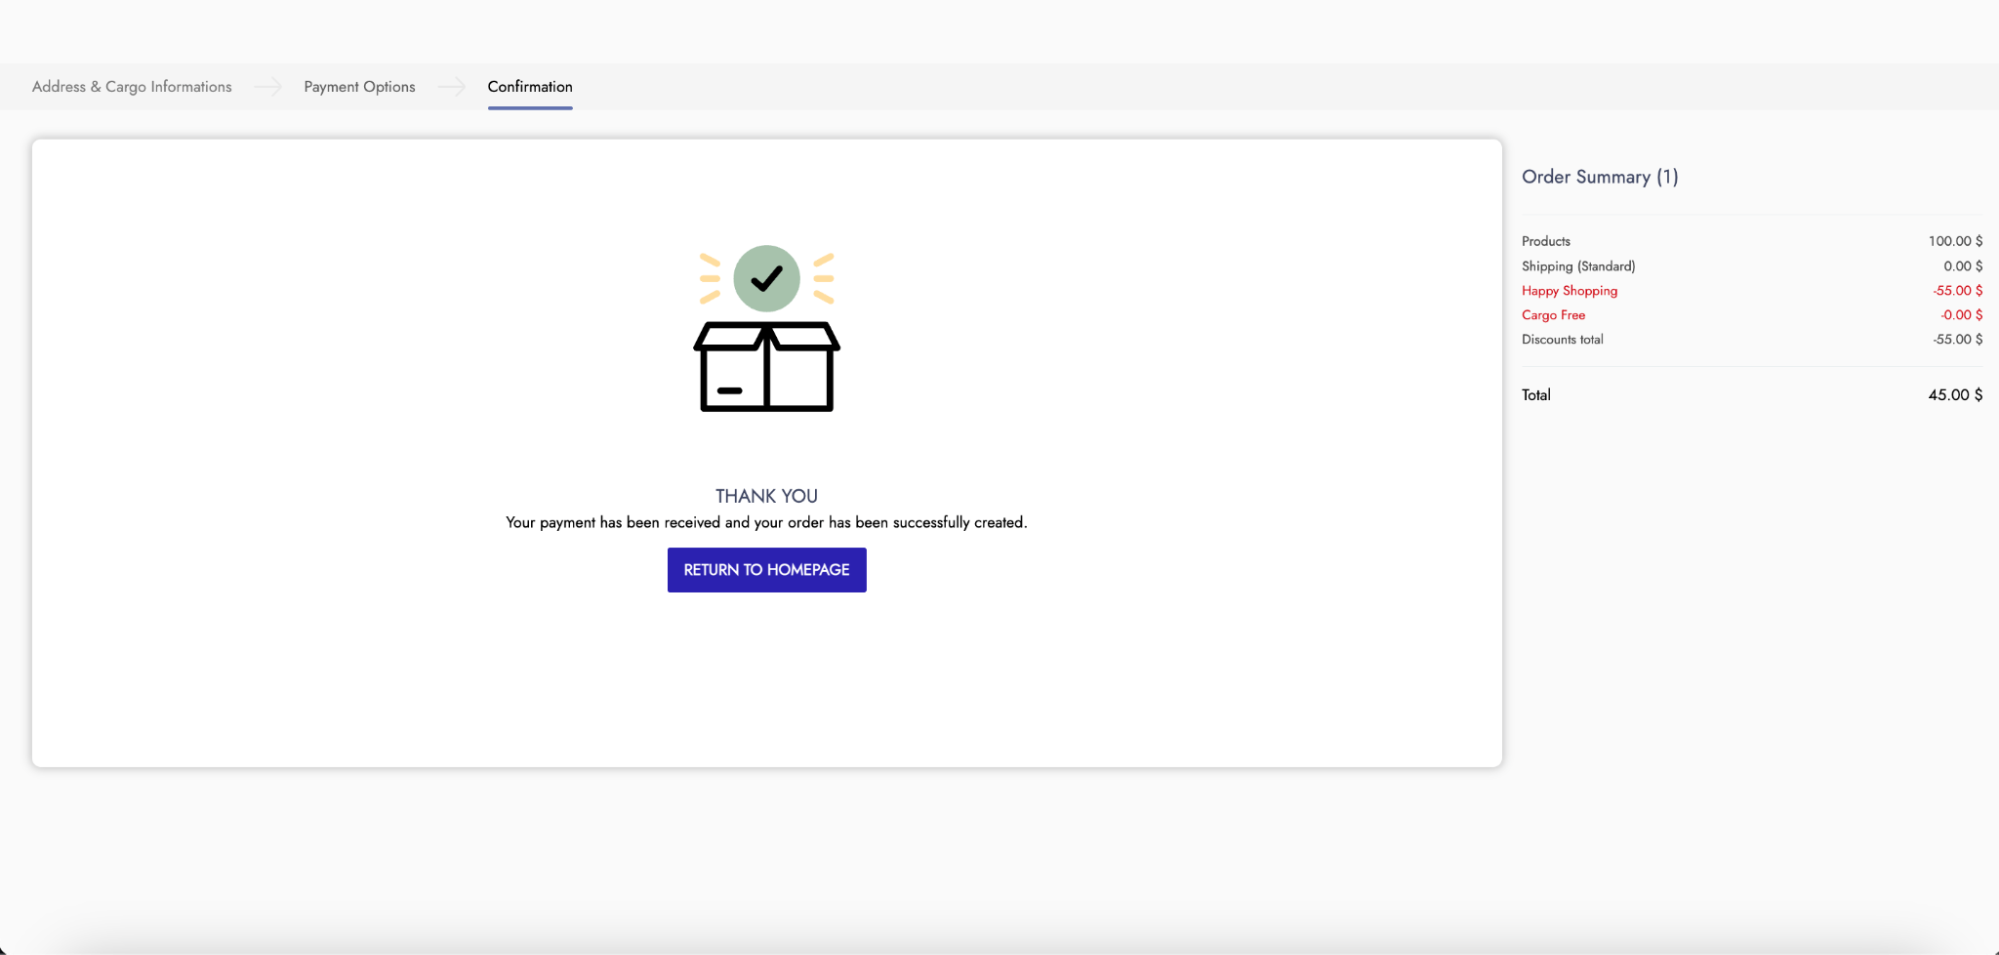This screenshot has height=955, width=1999.
Task: Click the Happy Shopping discount label
Action: point(1569,291)
